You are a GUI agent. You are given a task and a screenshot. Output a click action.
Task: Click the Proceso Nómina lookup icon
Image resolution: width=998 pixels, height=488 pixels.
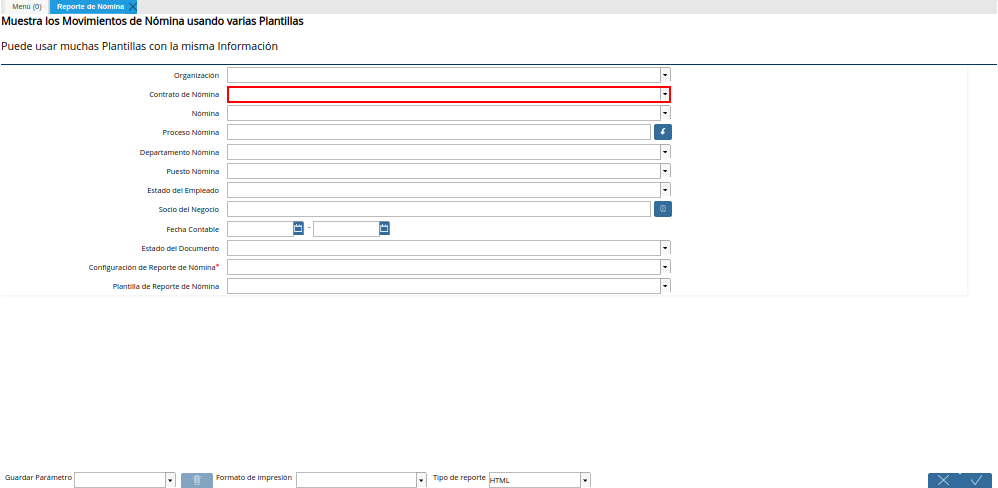[x=663, y=132]
